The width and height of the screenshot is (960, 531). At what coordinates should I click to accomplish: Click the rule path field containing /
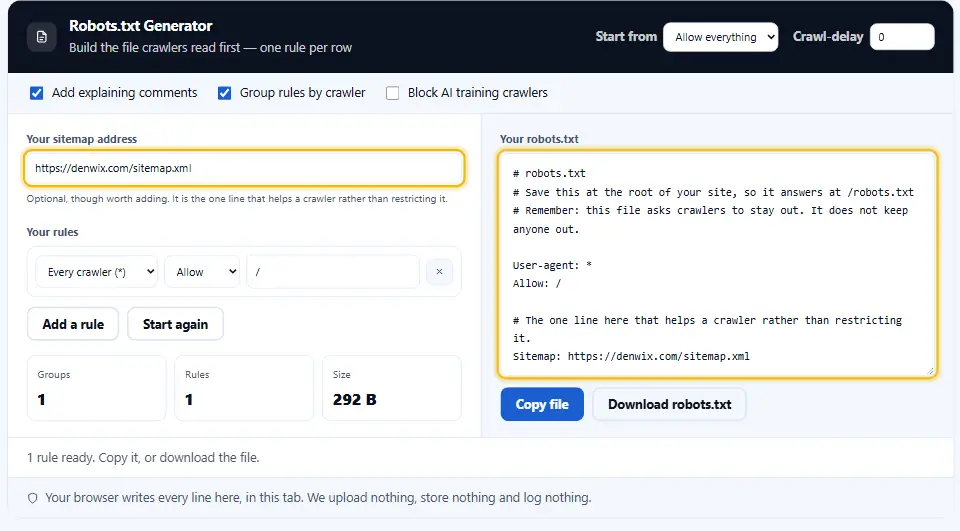coord(333,271)
